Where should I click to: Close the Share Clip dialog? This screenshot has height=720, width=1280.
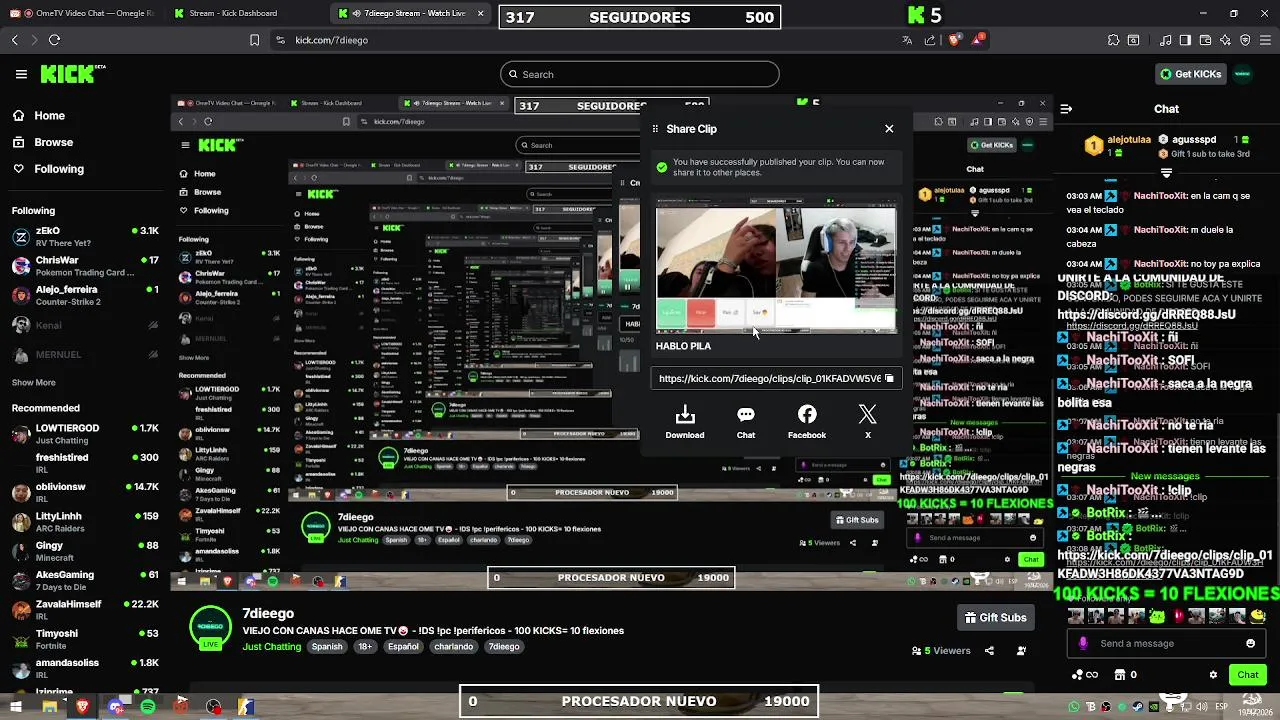click(889, 128)
